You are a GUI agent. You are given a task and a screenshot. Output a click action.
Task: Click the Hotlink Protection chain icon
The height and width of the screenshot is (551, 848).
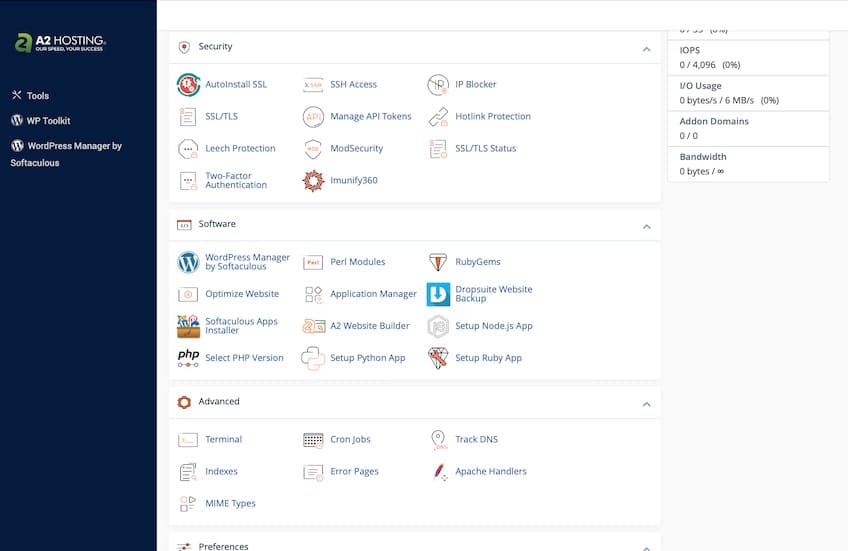[x=438, y=117]
